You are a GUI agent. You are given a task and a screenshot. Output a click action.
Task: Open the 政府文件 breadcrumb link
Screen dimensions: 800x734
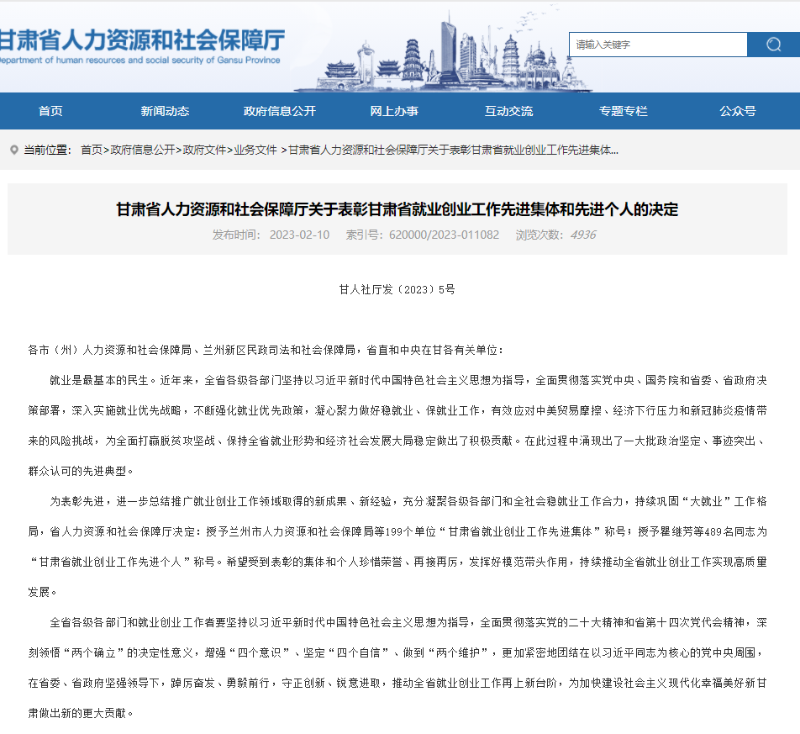204,150
